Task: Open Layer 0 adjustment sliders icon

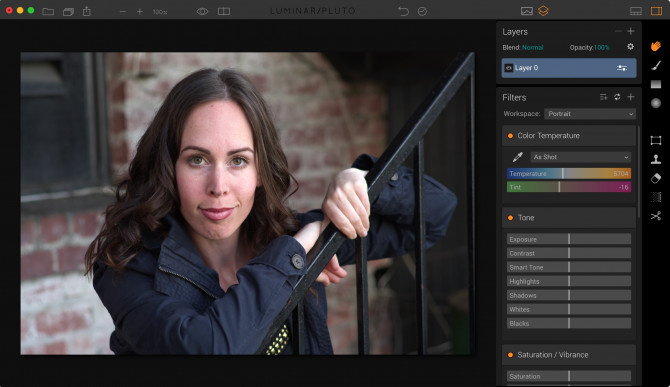Action: point(622,68)
